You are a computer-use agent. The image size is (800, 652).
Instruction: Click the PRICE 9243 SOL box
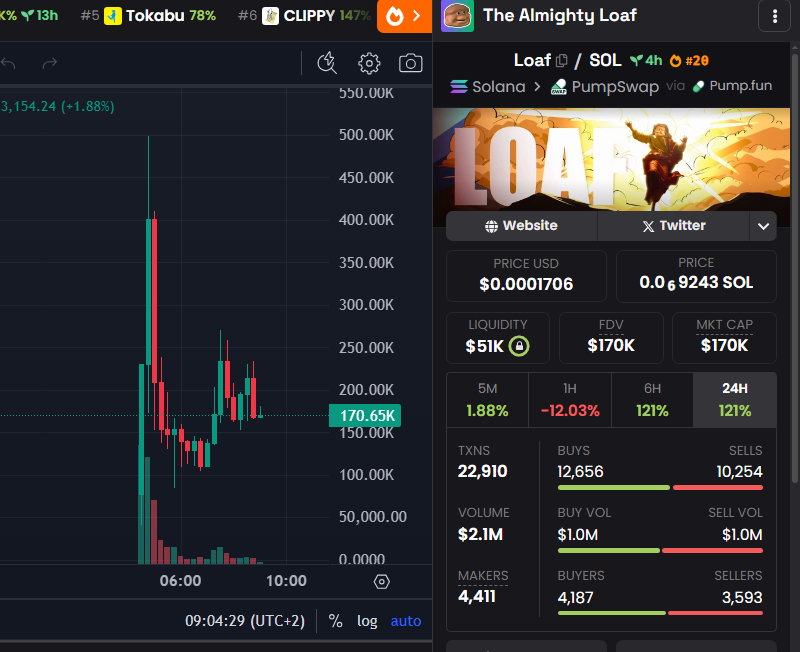click(696, 276)
